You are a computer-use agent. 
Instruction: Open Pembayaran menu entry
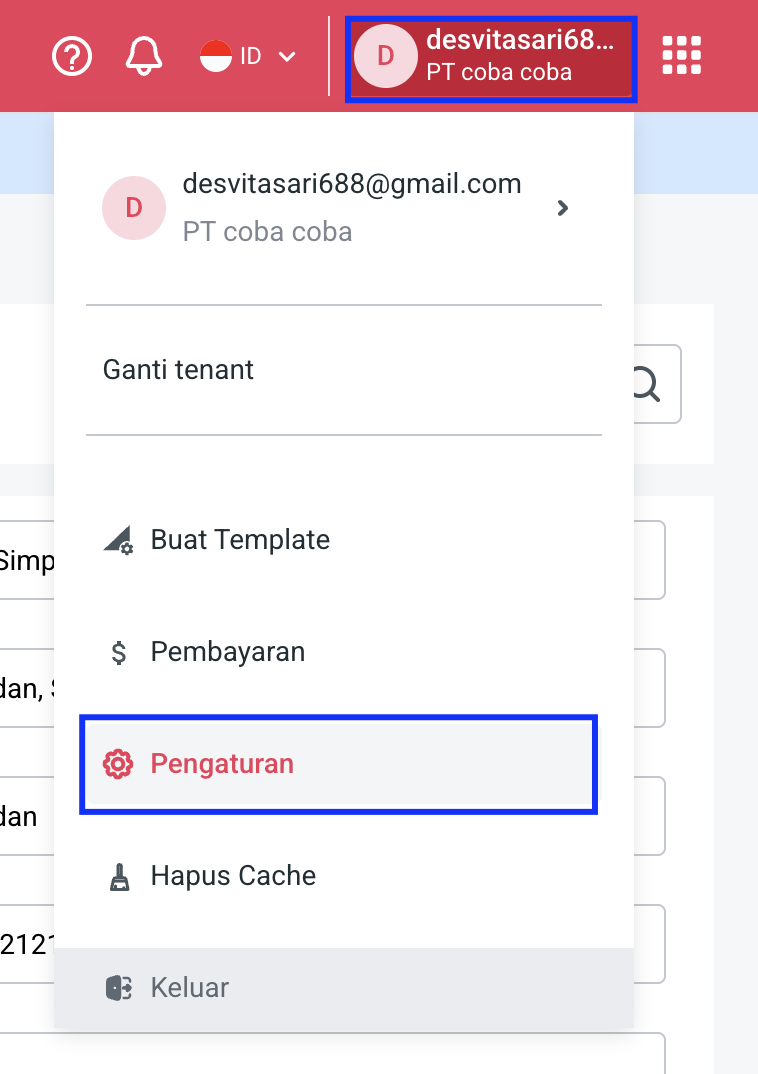(x=228, y=652)
